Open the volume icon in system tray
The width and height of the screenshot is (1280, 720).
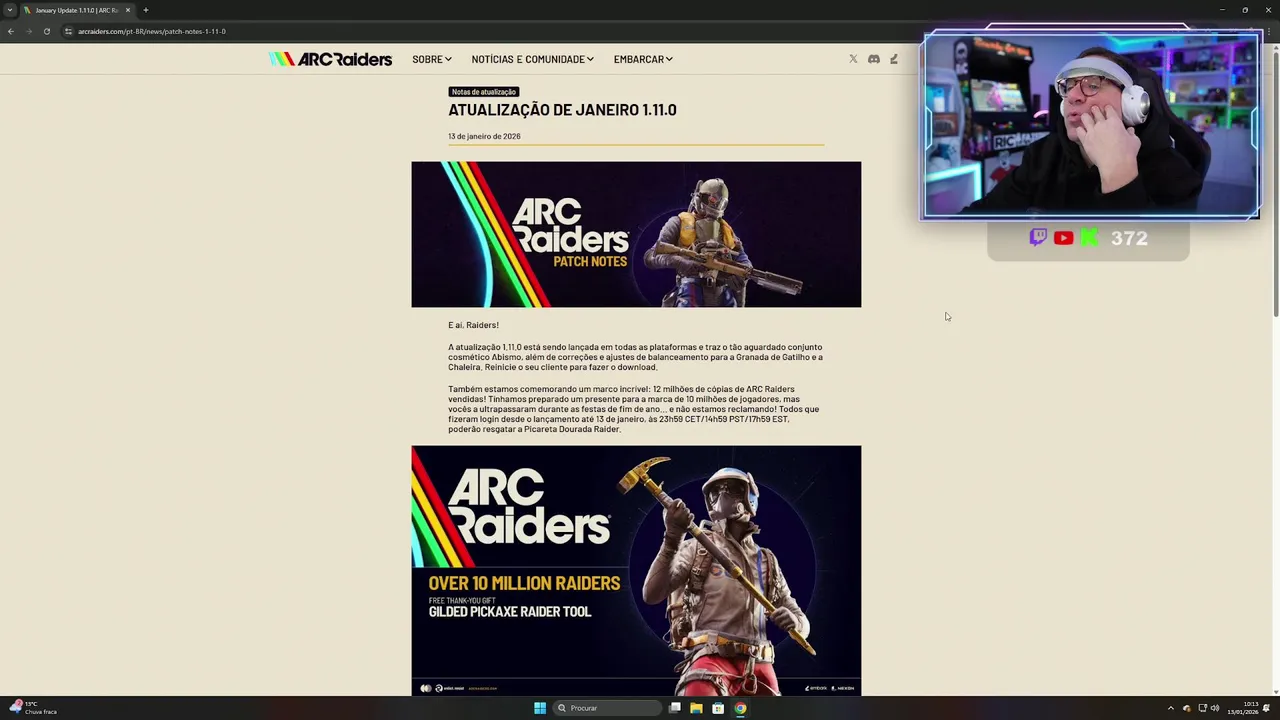click(x=1215, y=708)
